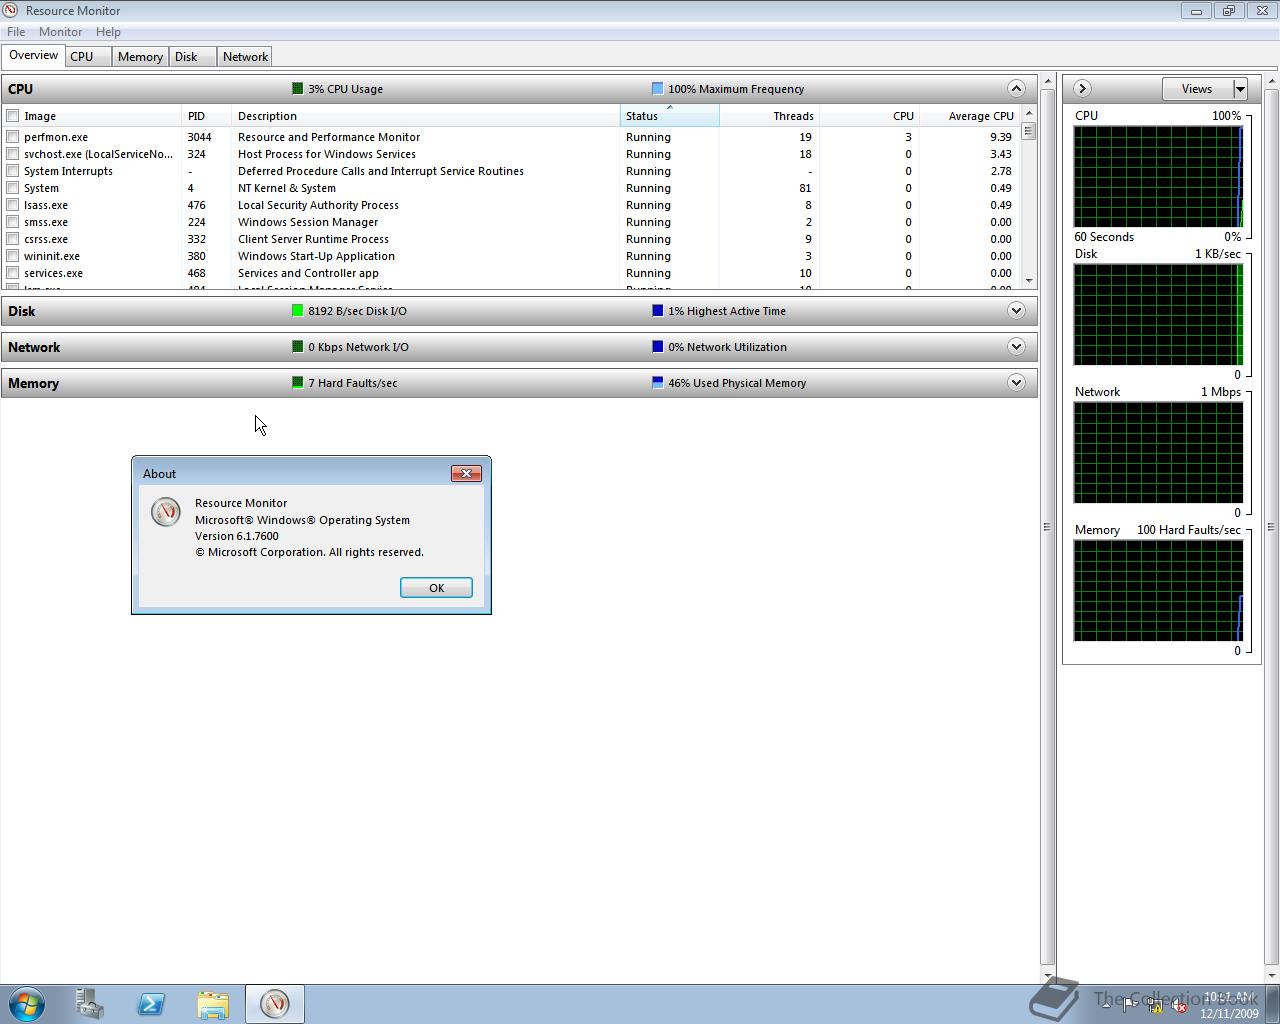Image resolution: width=1280 pixels, height=1024 pixels.
Task: Check the lsass.exe checkbox
Action: 13,205
